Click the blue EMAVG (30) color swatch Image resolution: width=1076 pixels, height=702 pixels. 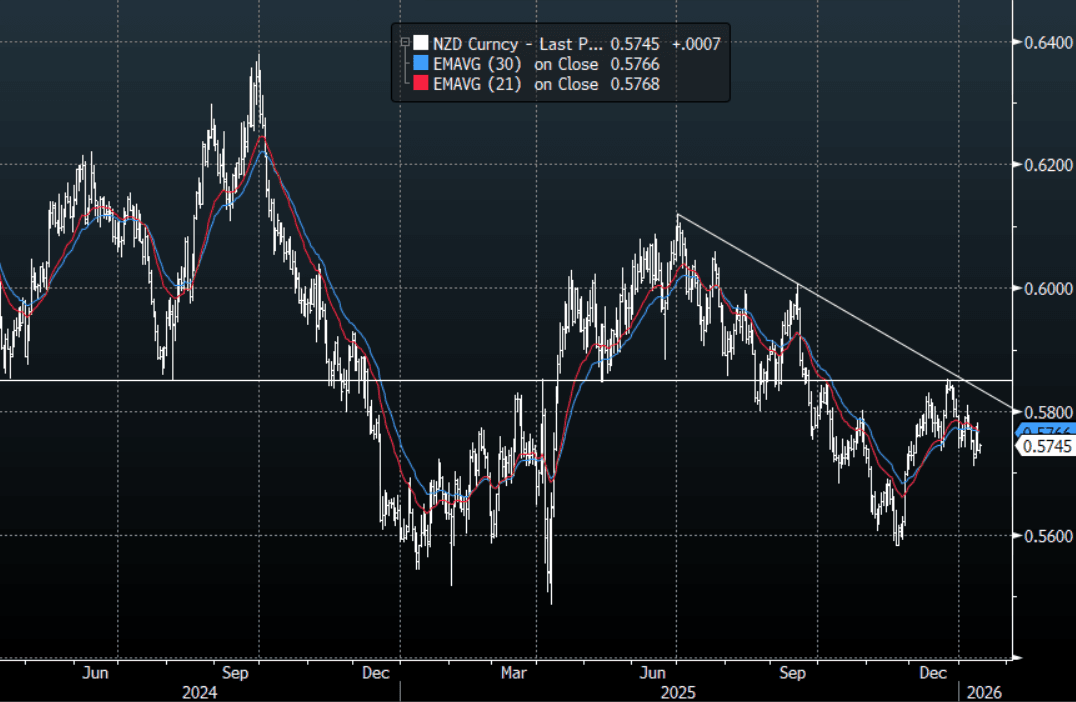click(x=421, y=64)
